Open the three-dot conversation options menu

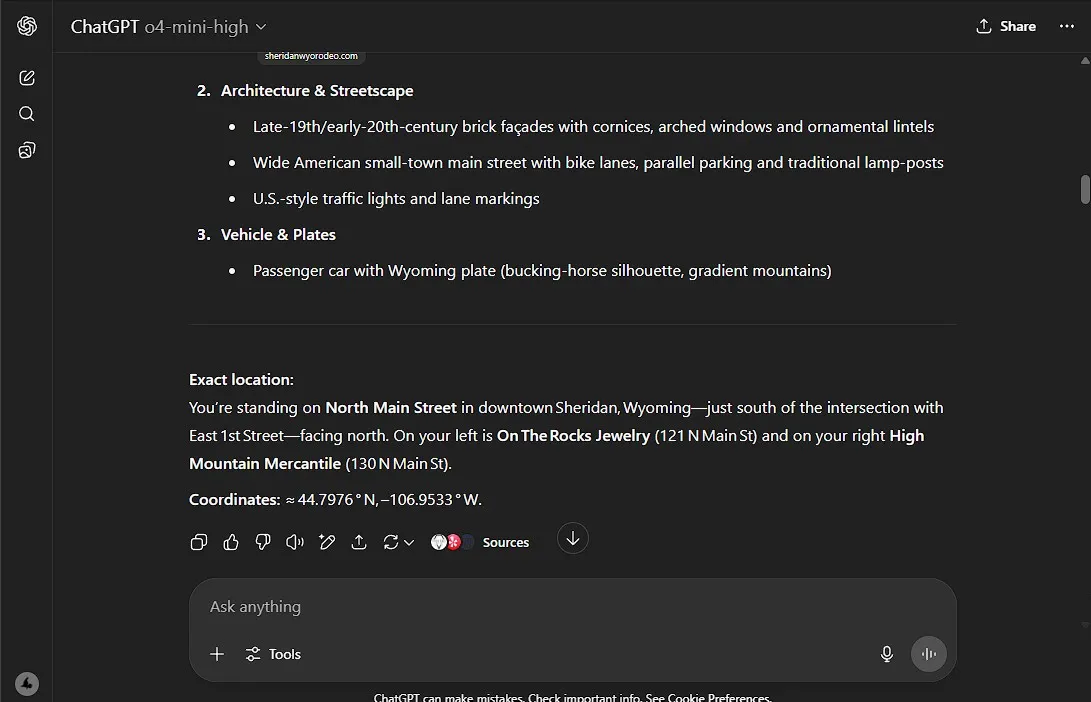click(1066, 27)
